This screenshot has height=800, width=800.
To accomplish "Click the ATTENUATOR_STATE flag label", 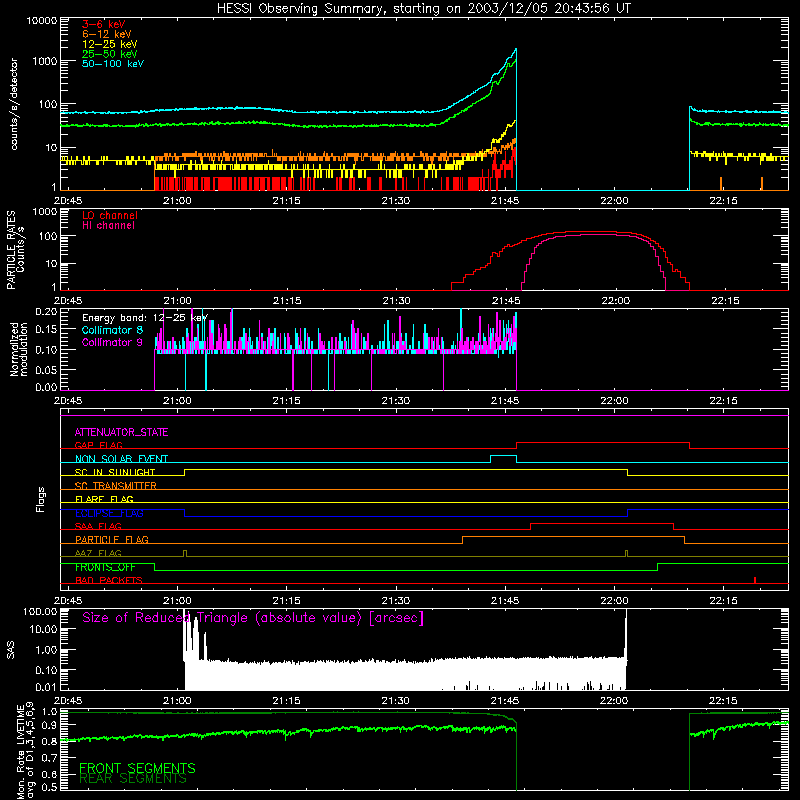I will pyautogui.click(x=121, y=432).
